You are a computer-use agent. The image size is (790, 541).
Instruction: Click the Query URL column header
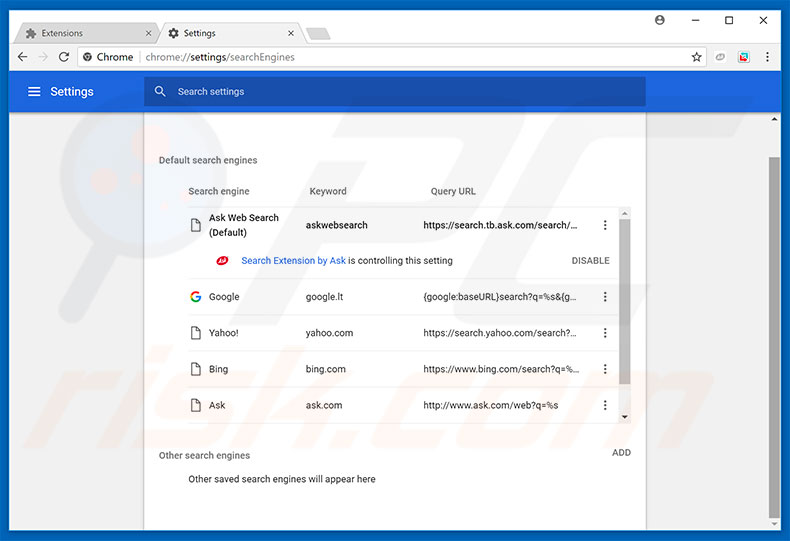pyautogui.click(x=453, y=191)
